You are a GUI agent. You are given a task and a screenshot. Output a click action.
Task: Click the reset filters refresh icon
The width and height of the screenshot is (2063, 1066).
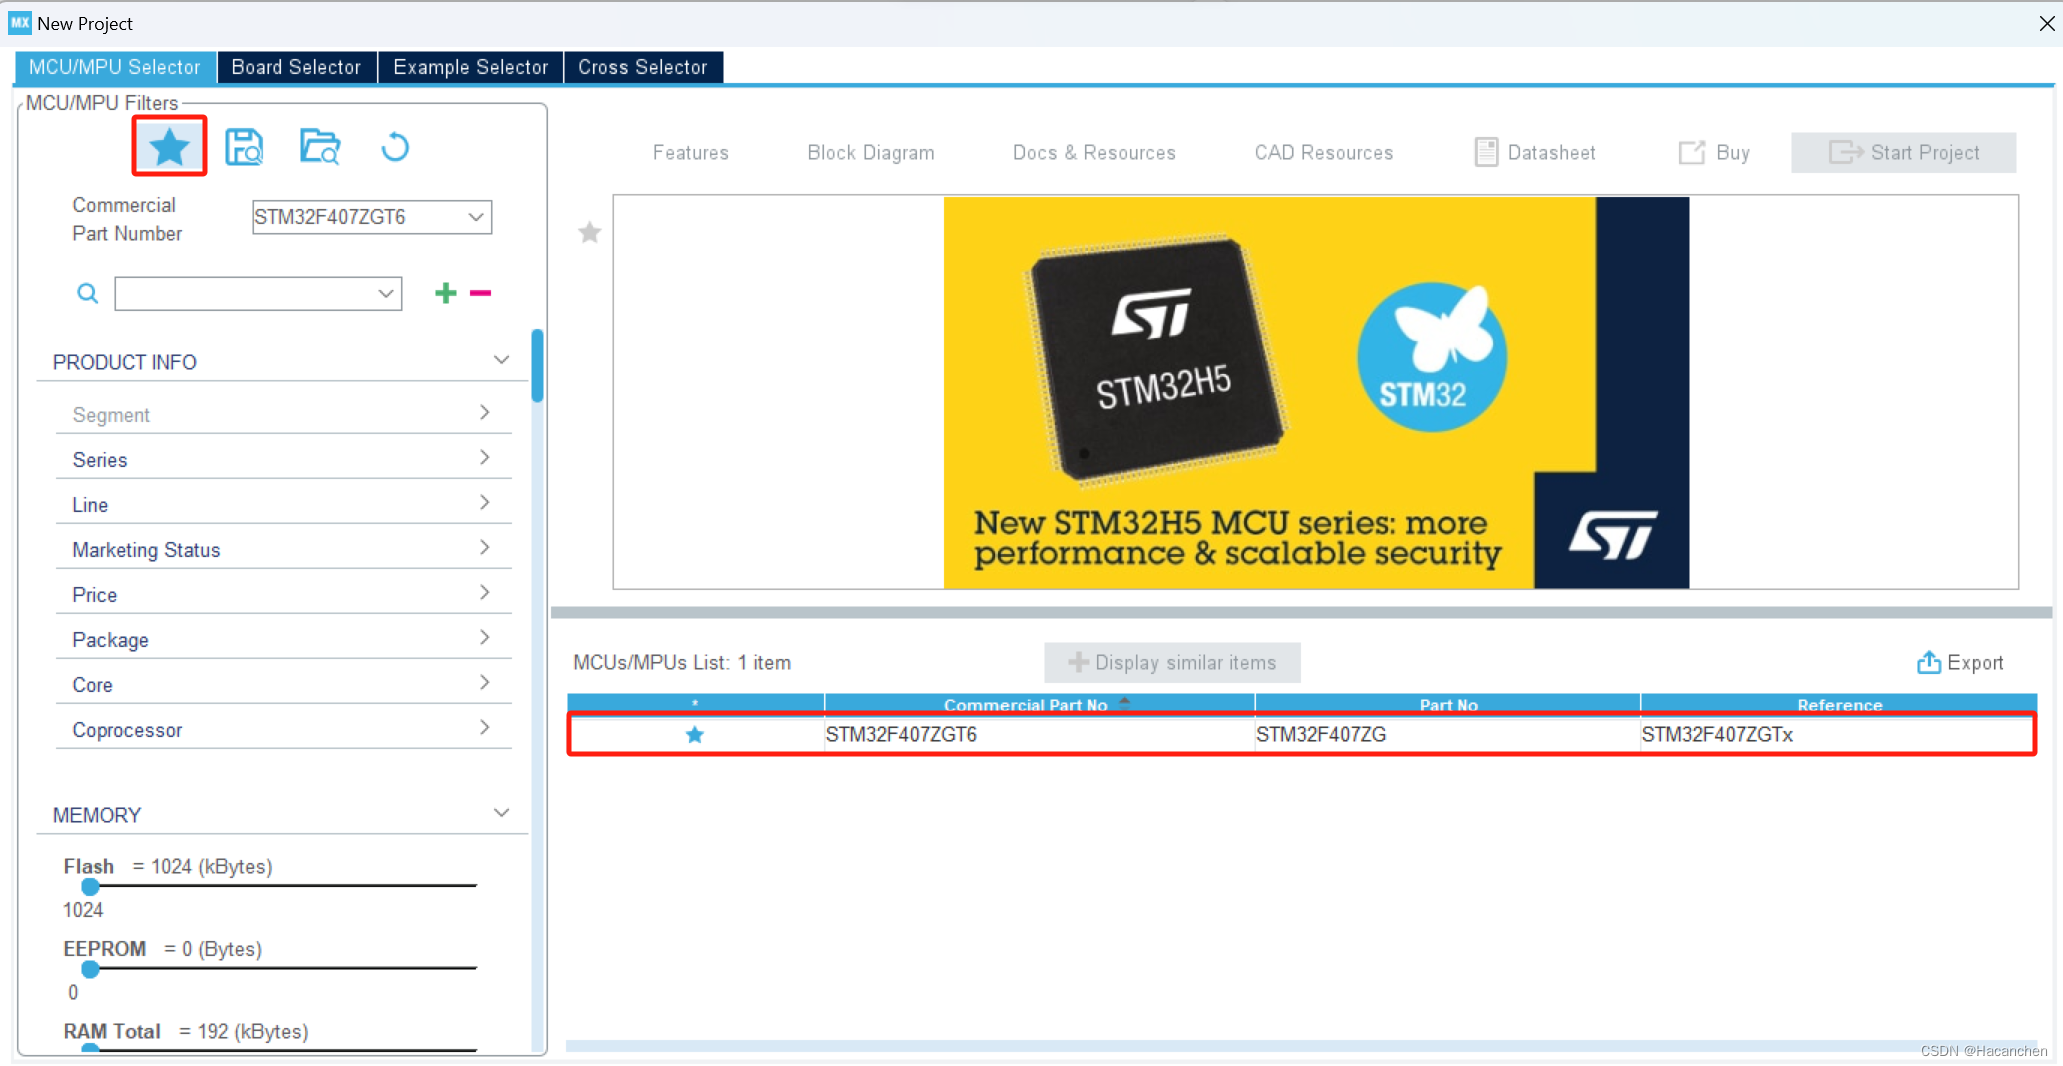(395, 147)
